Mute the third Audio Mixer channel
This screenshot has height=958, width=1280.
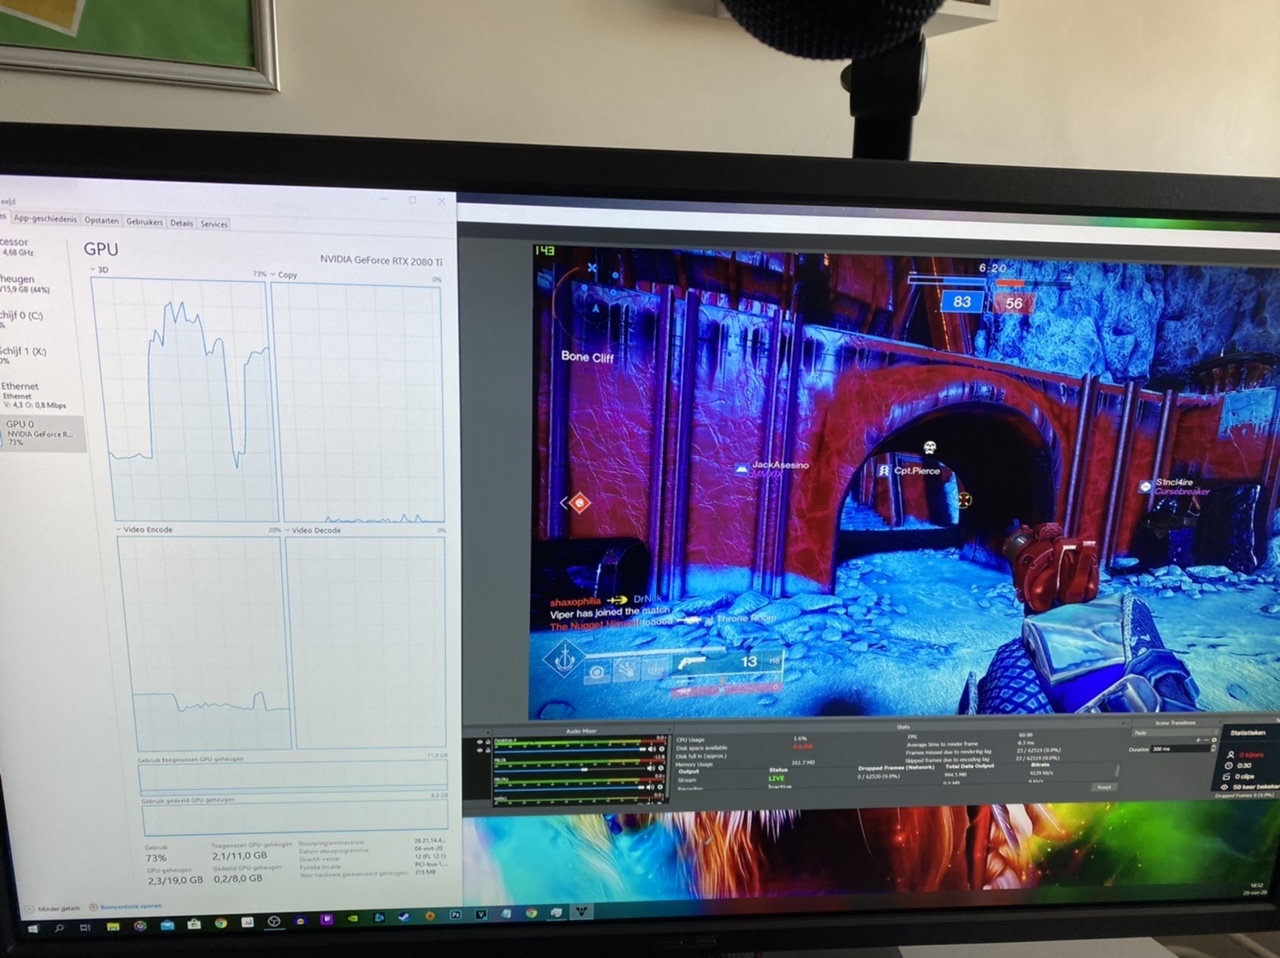[651, 787]
